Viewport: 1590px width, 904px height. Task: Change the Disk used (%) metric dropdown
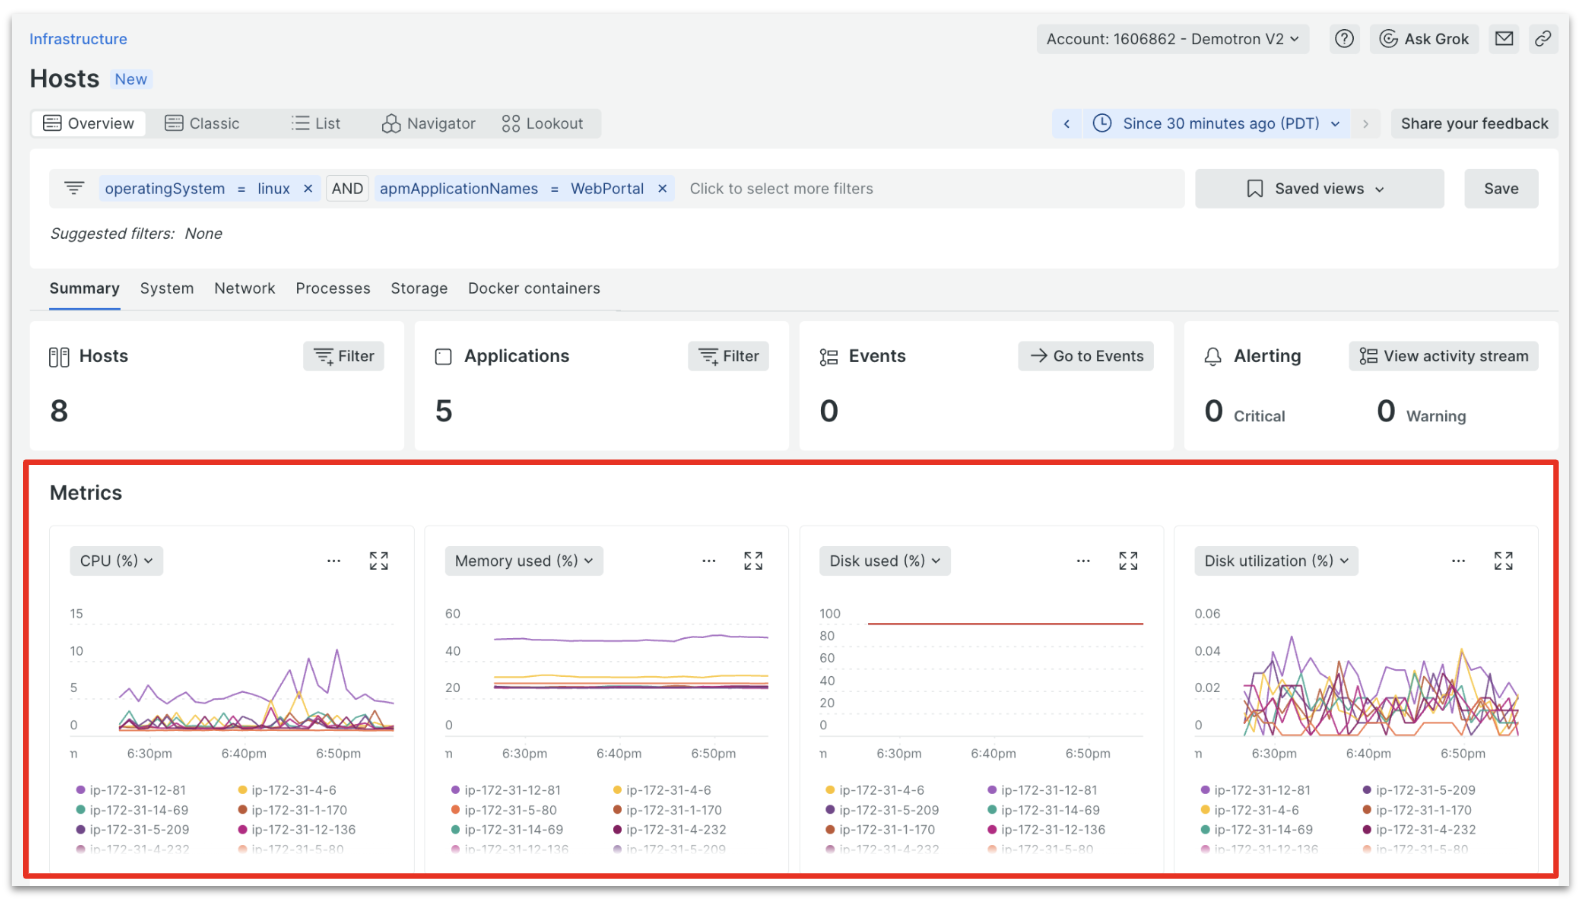(885, 561)
